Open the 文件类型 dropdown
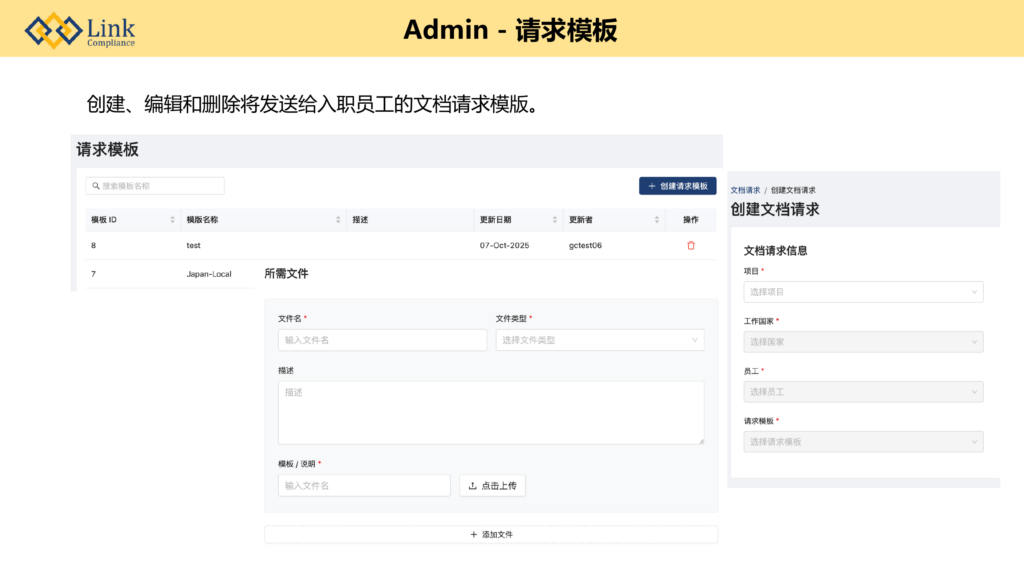 tap(600, 340)
